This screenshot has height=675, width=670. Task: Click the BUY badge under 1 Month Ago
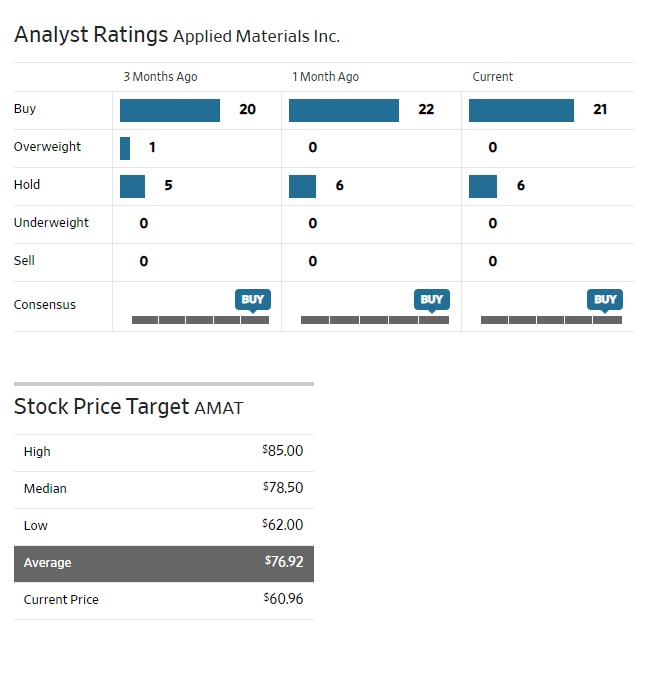point(431,299)
